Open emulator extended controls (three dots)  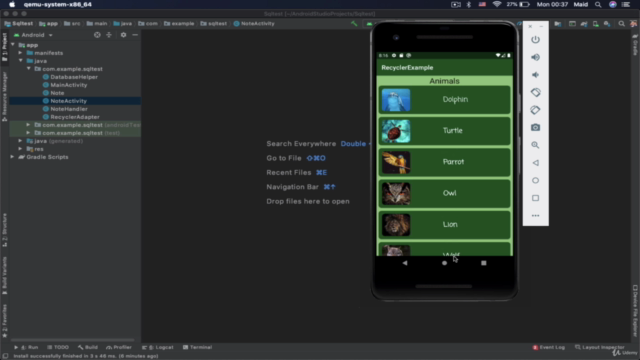click(x=535, y=216)
